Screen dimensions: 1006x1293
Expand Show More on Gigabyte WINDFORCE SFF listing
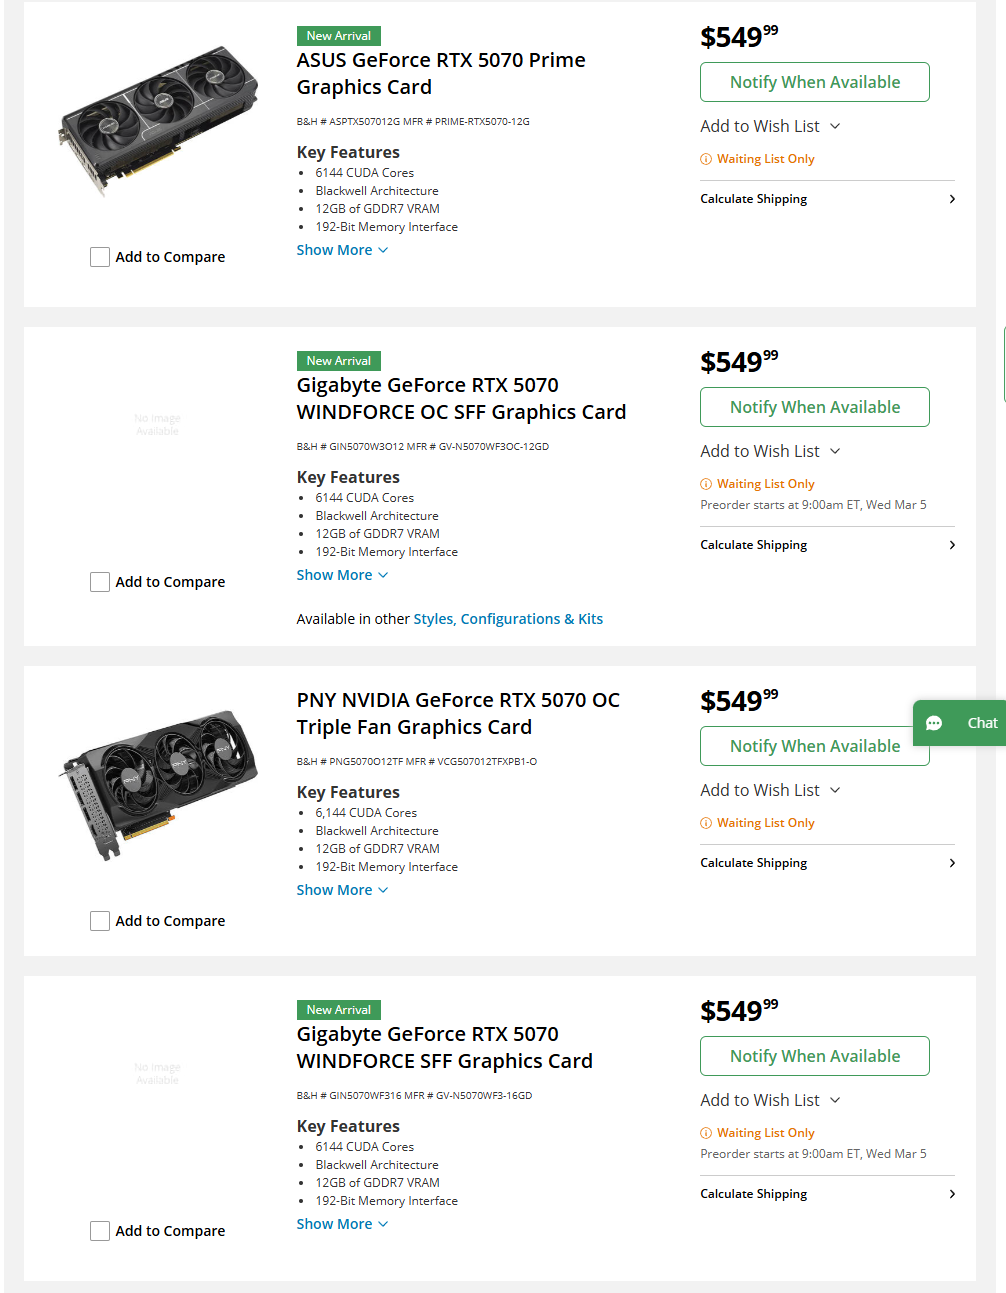(x=342, y=1223)
